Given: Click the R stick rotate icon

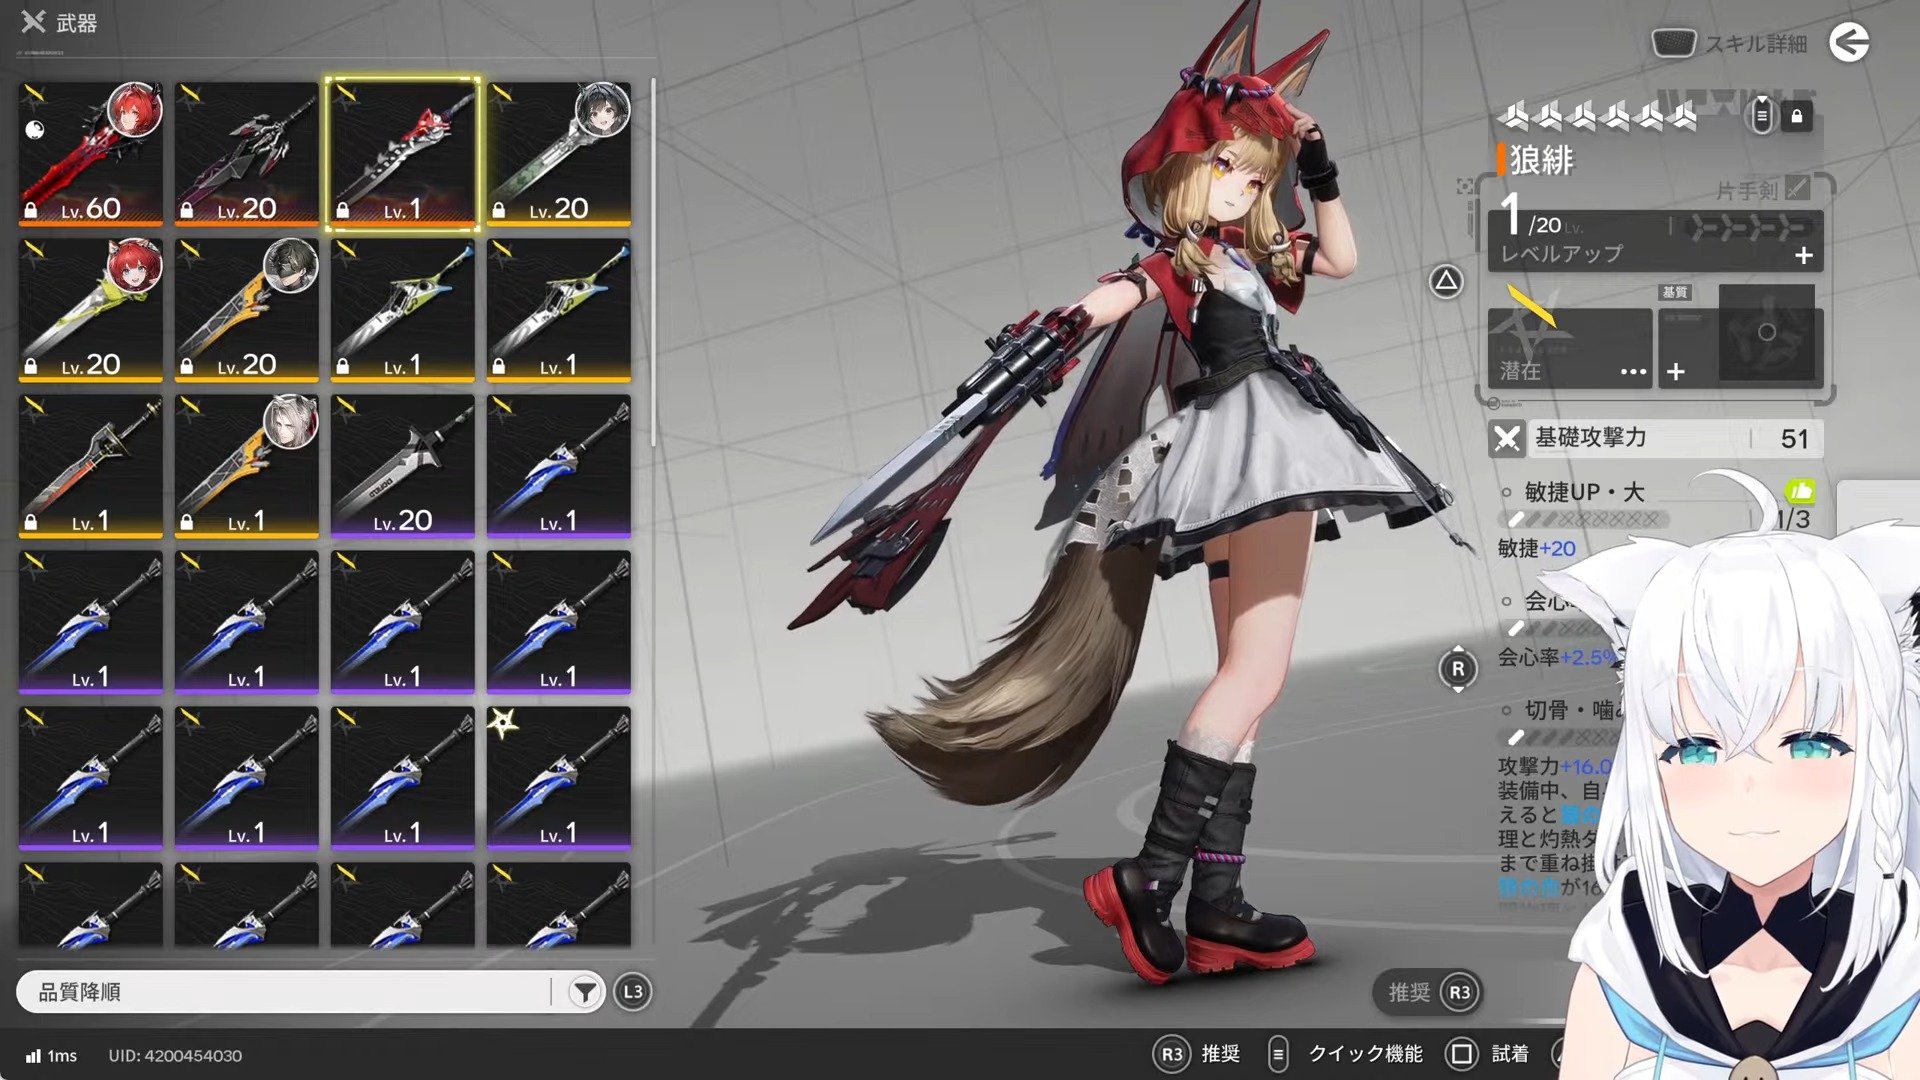Looking at the screenshot, I should click(1458, 669).
